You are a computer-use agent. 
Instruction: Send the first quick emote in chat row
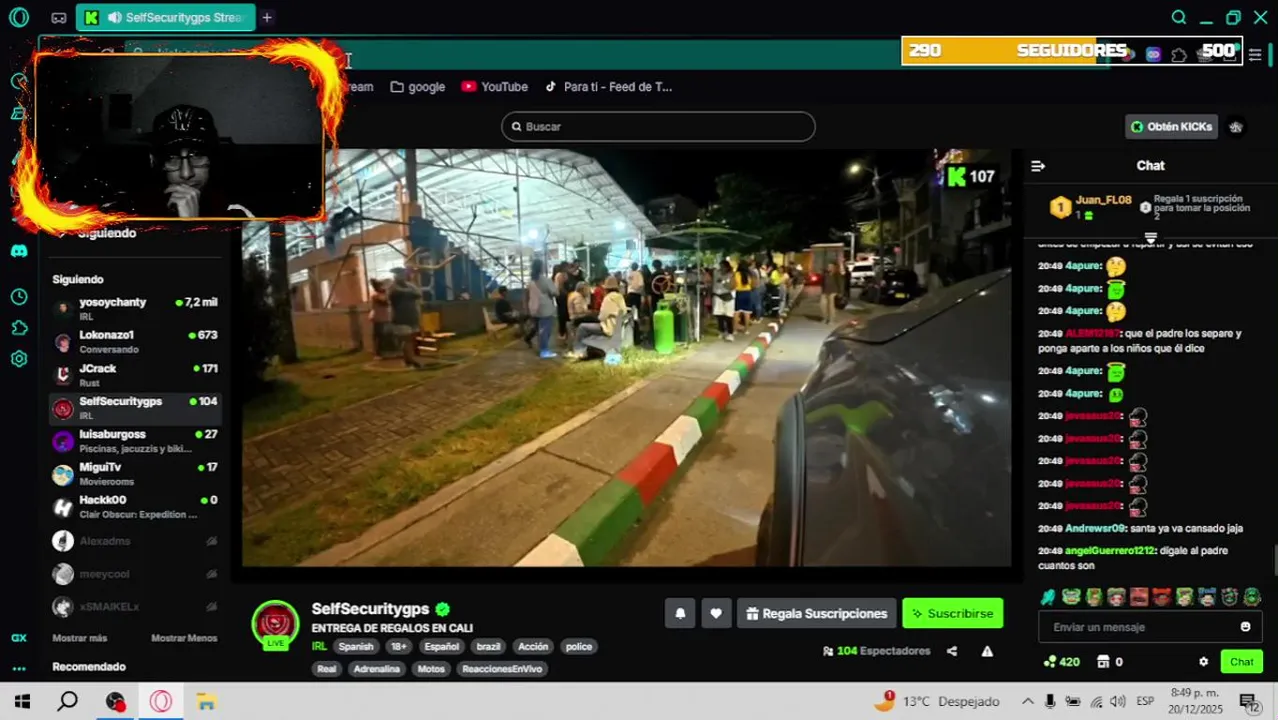1048,597
